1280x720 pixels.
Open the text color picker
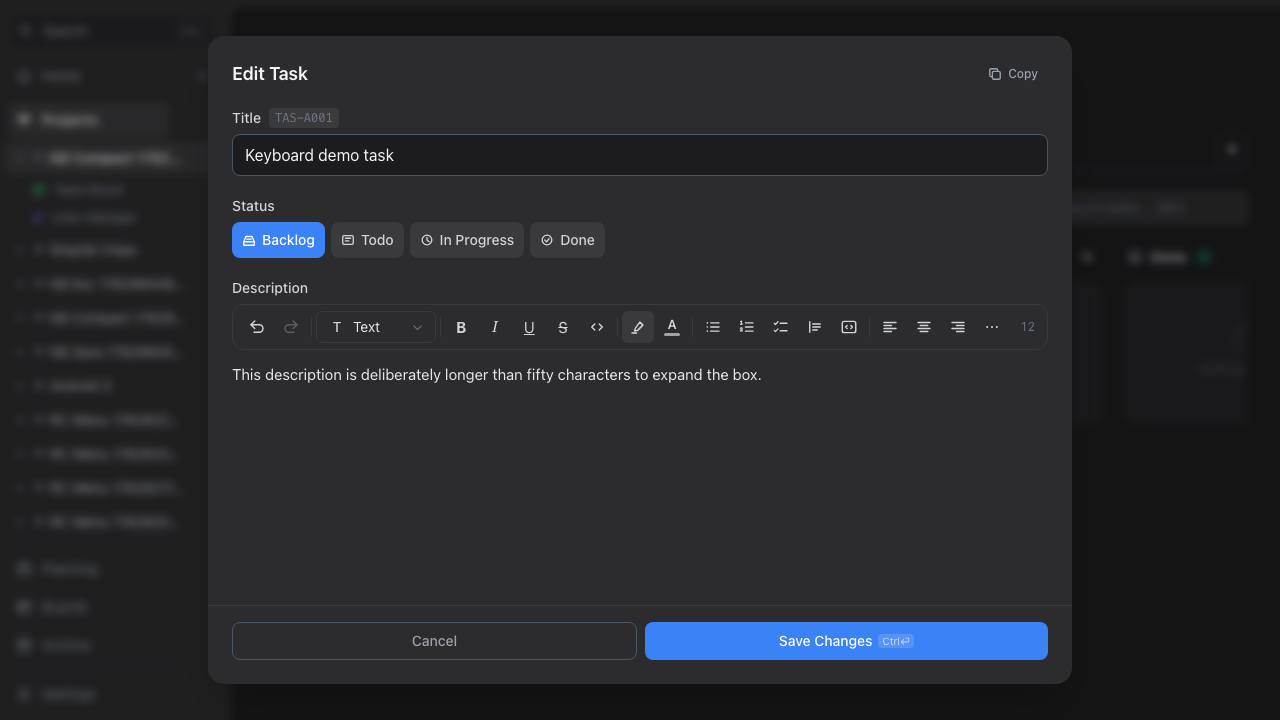click(672, 327)
